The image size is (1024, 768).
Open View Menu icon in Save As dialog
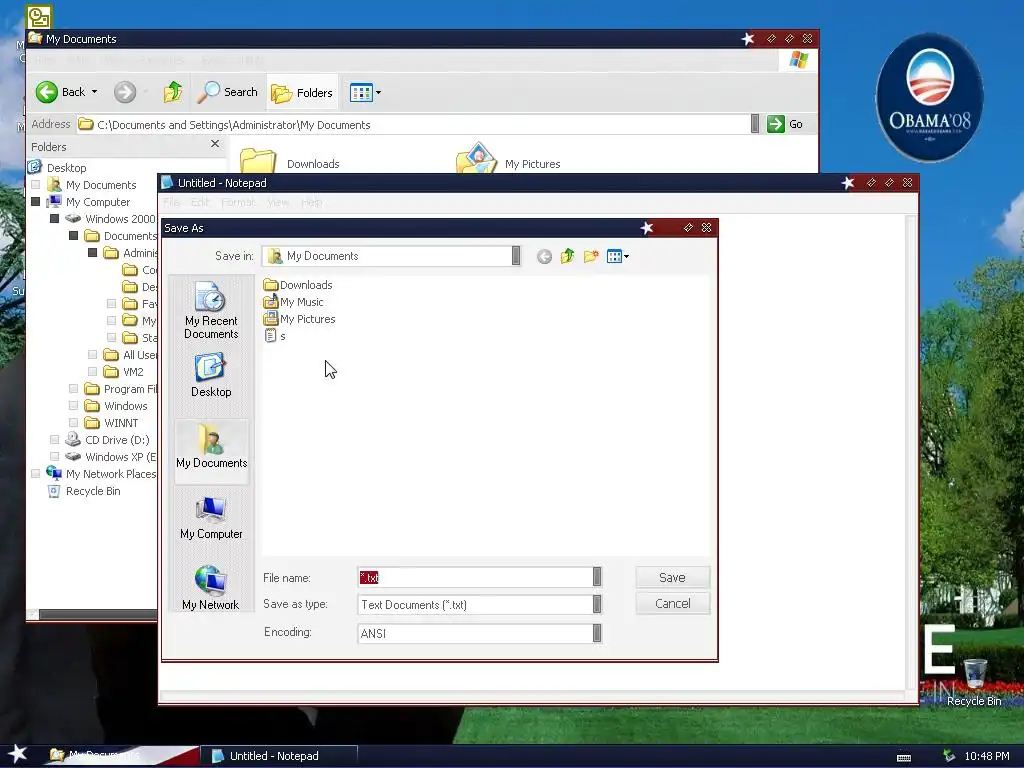pyautogui.click(x=617, y=257)
